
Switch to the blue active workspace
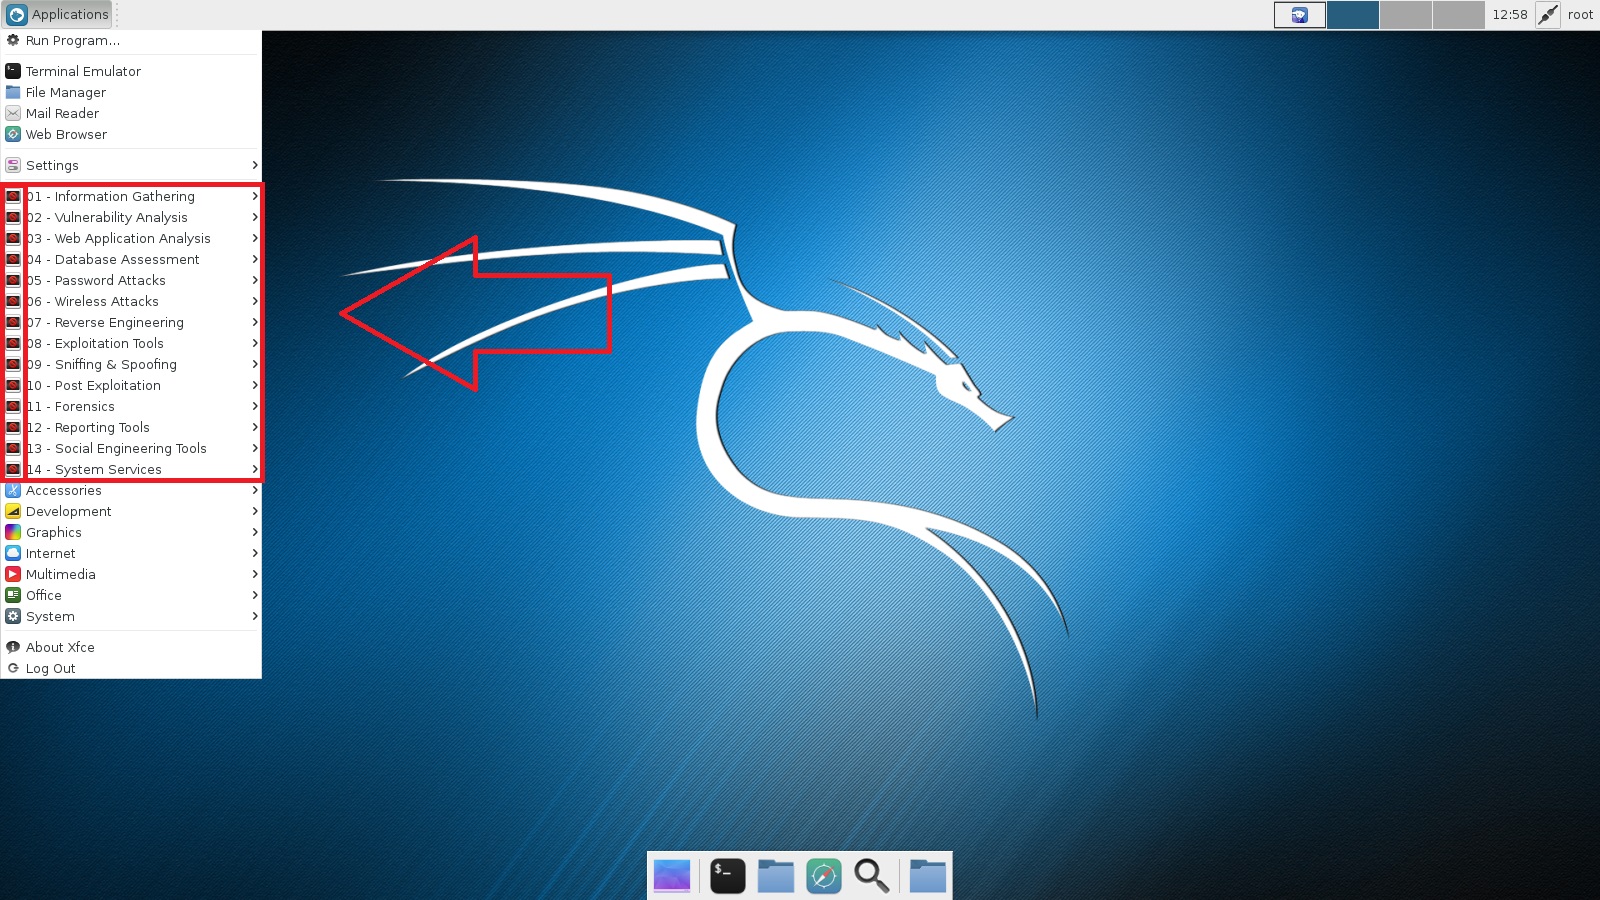click(1353, 15)
